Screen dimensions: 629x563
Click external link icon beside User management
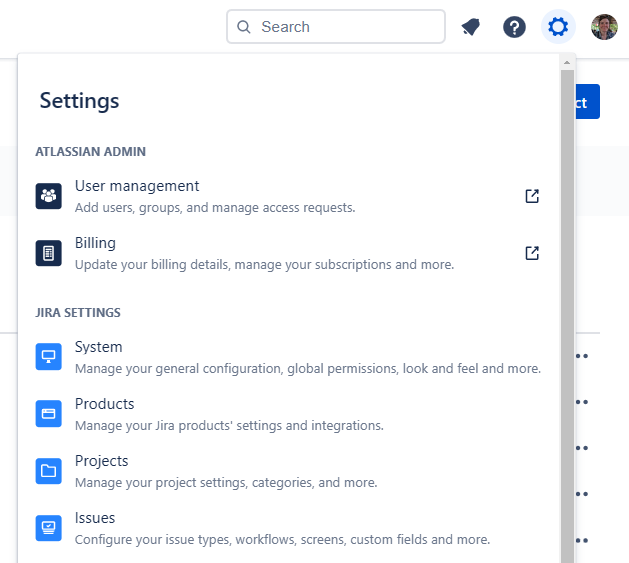[532, 196]
